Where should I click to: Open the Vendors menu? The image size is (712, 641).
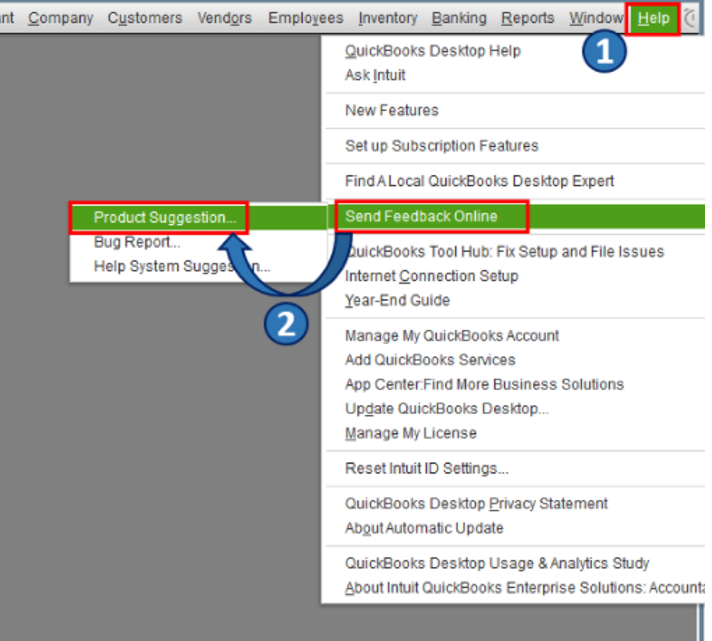224,18
